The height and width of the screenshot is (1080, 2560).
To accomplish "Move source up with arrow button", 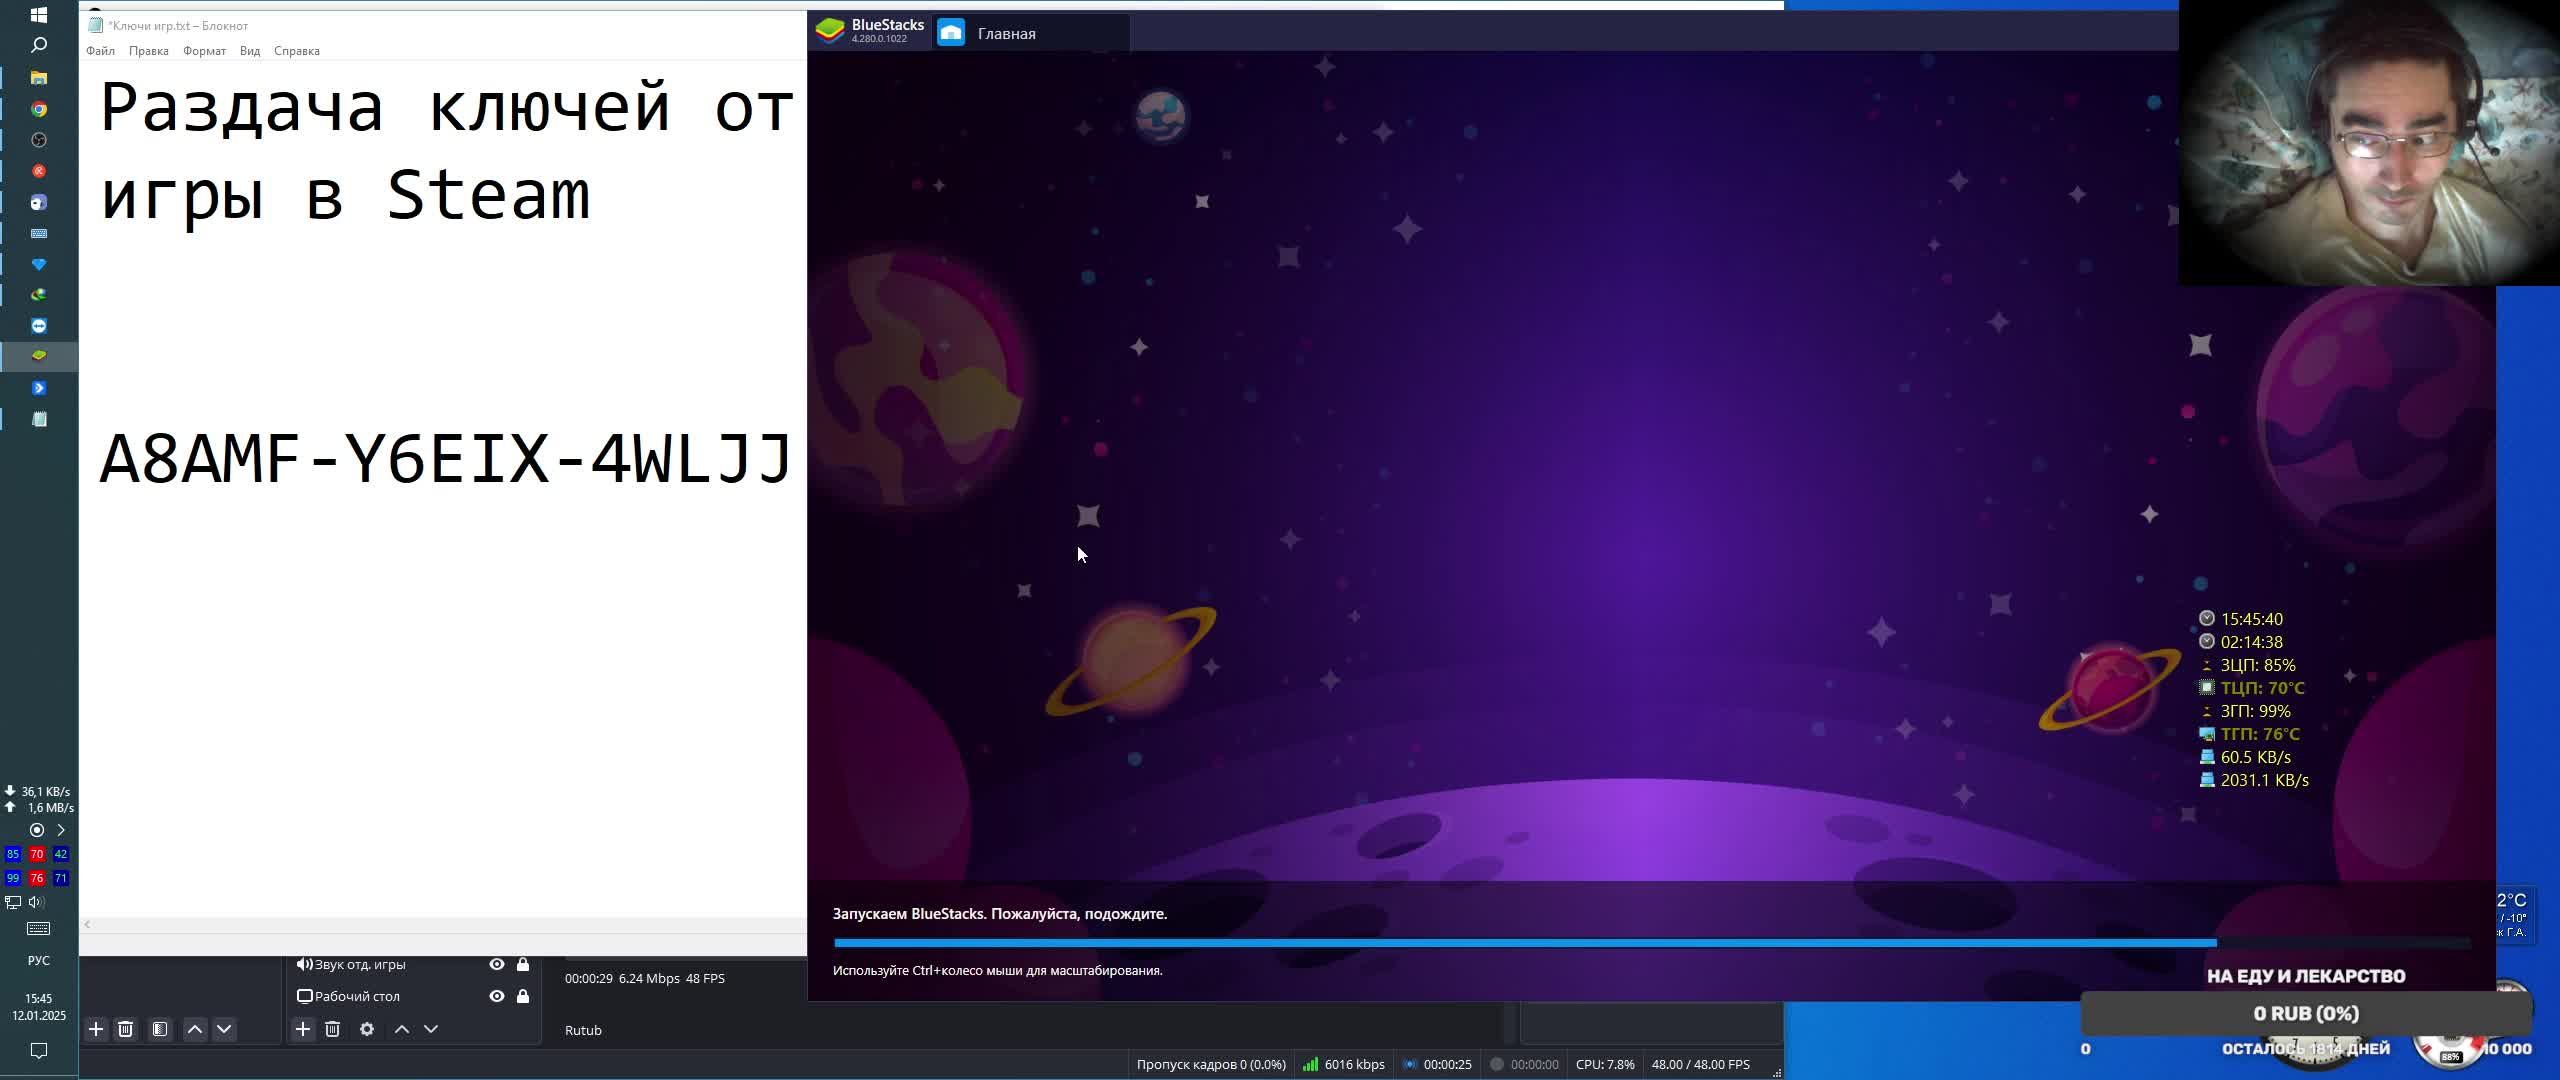I will point(402,1029).
